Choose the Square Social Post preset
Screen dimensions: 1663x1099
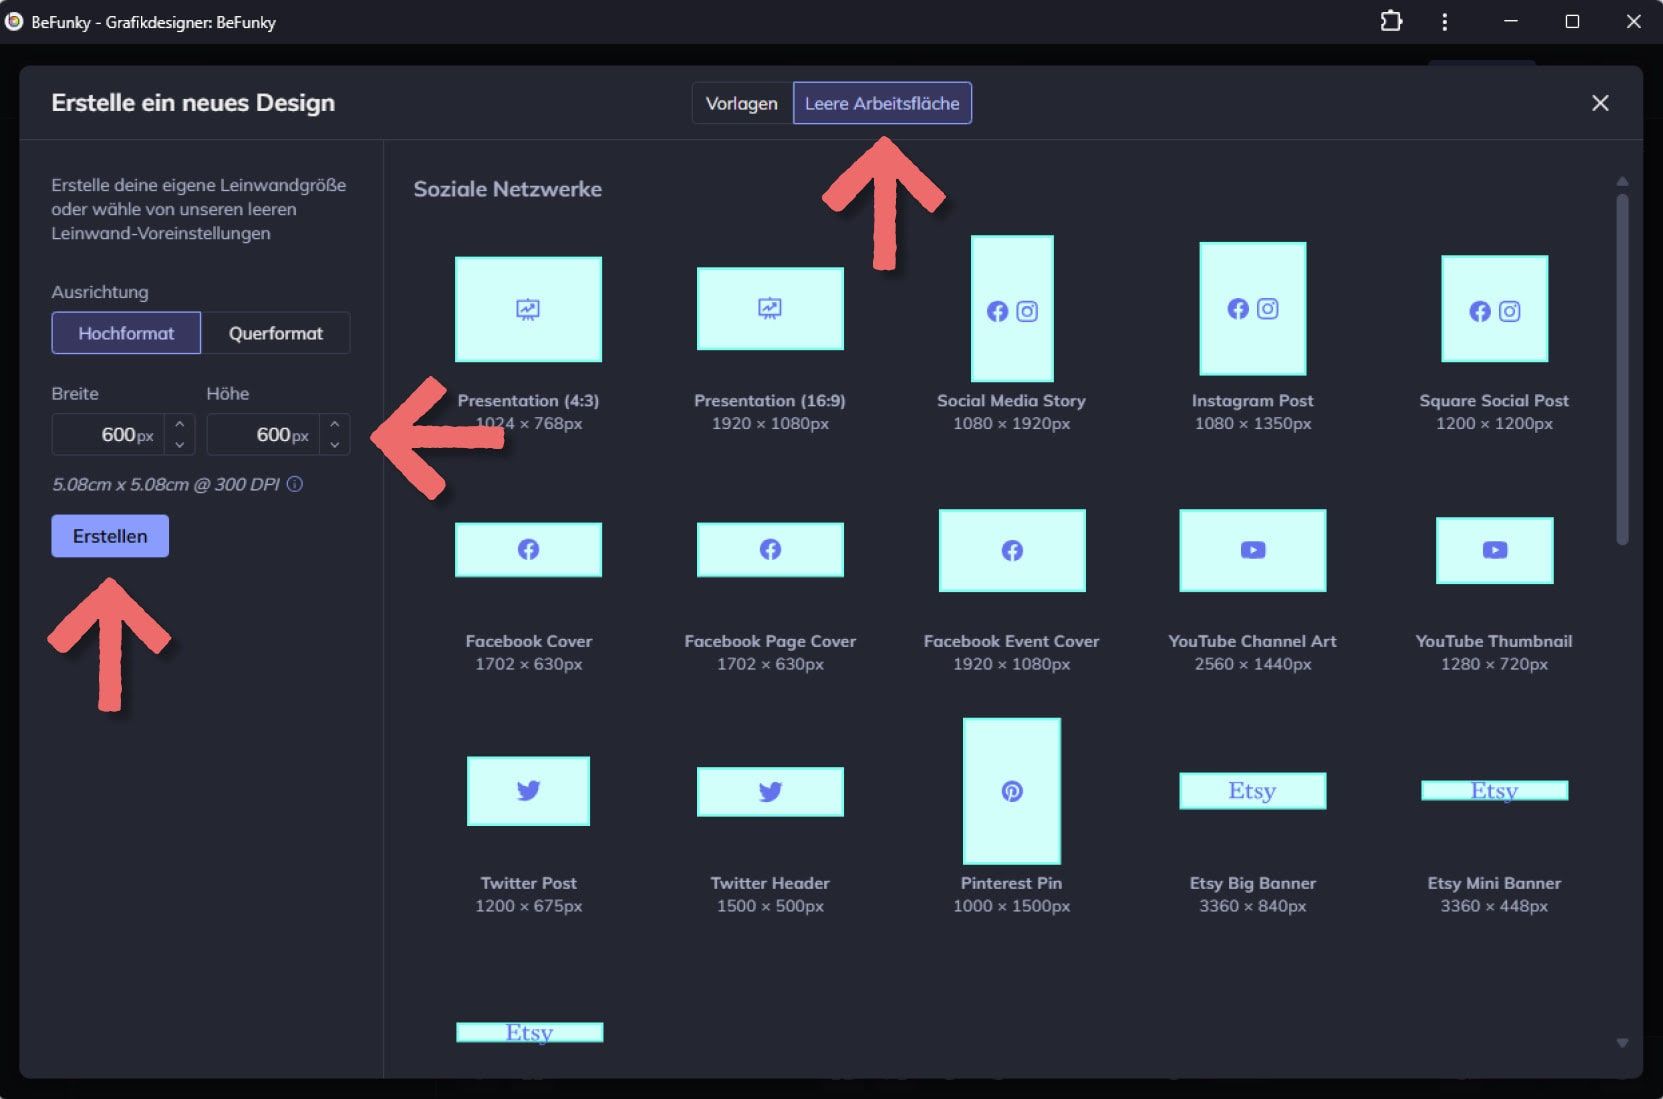point(1494,308)
